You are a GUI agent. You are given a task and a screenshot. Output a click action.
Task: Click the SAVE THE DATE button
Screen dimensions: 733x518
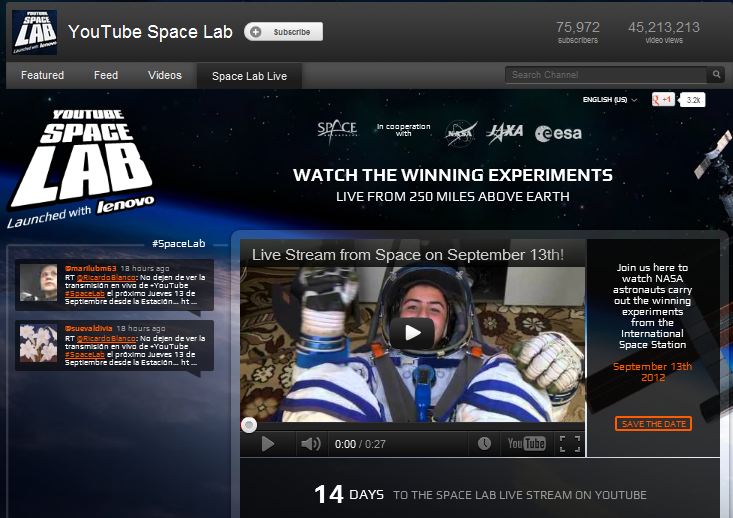click(654, 424)
